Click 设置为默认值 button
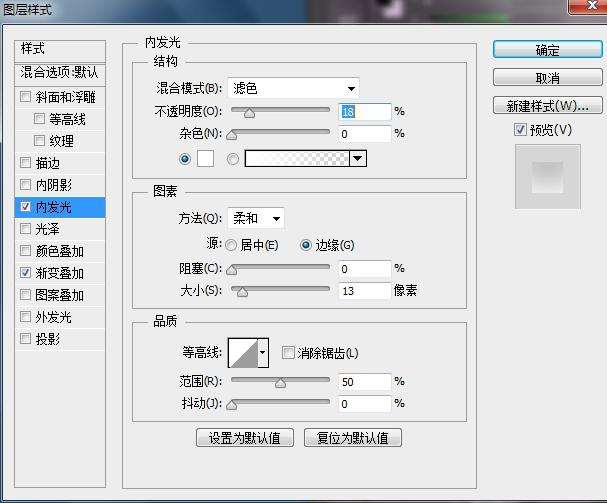This screenshot has width=607, height=503. coord(245,438)
